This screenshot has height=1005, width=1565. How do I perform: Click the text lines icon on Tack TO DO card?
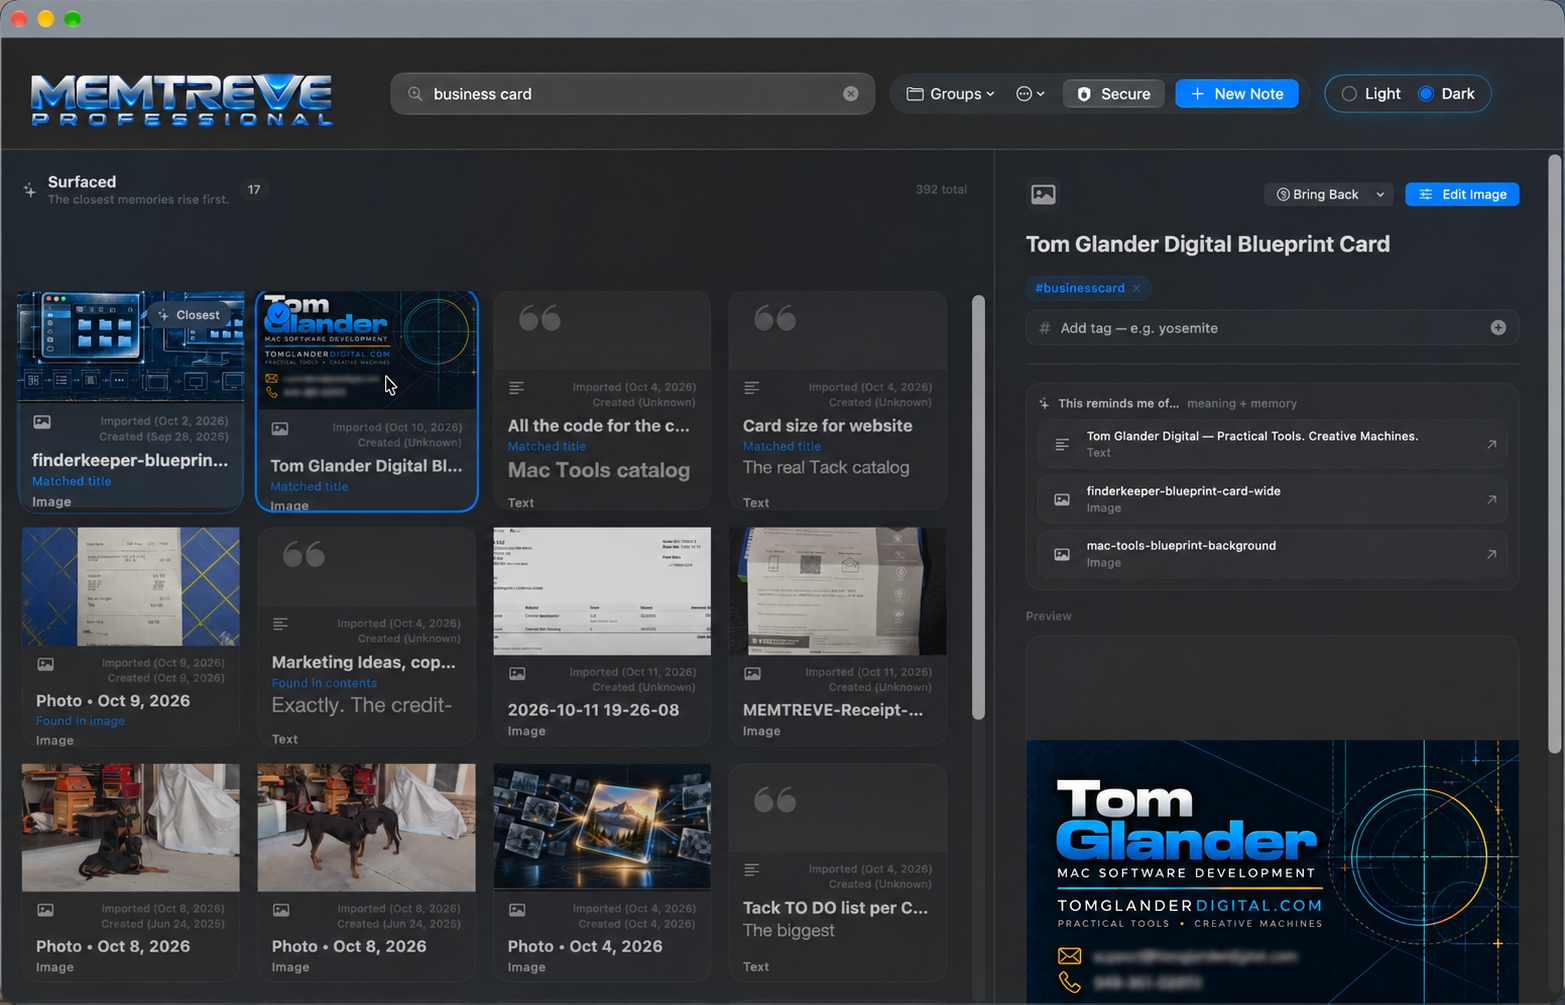click(x=751, y=870)
